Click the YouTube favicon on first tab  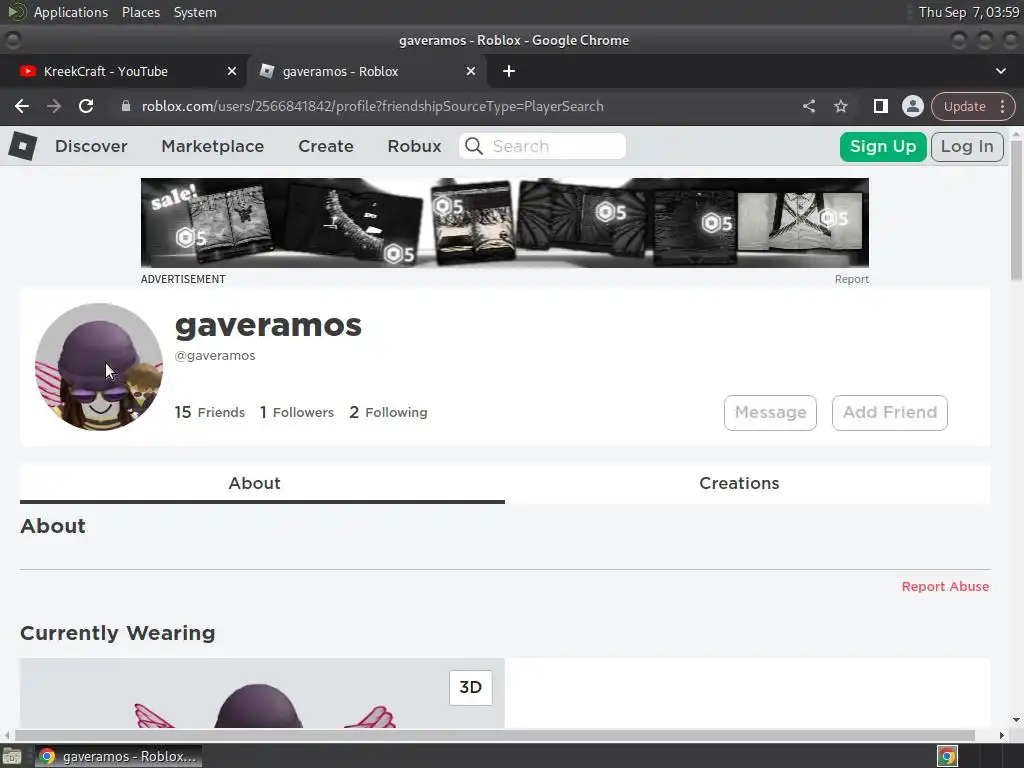click(27, 71)
